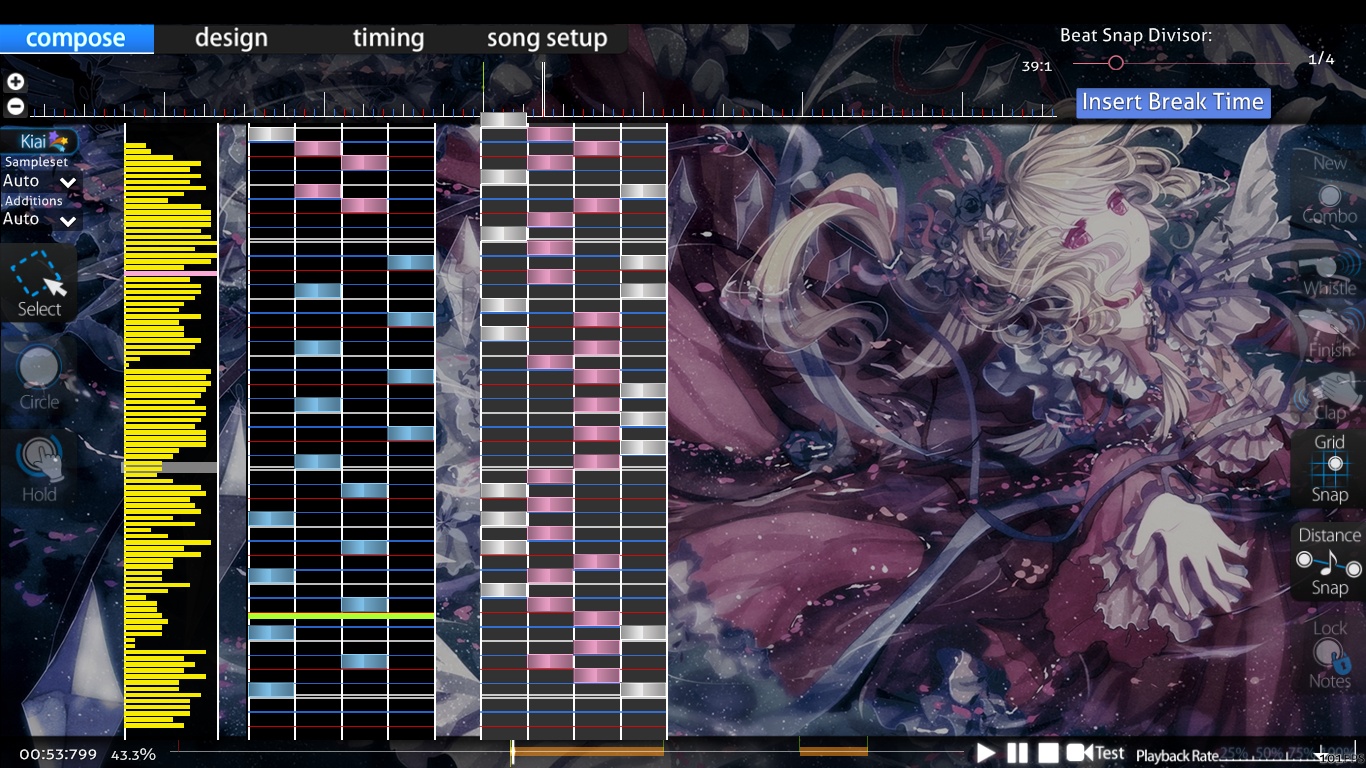
Task: Go to the song setup tab
Action: [547, 38]
